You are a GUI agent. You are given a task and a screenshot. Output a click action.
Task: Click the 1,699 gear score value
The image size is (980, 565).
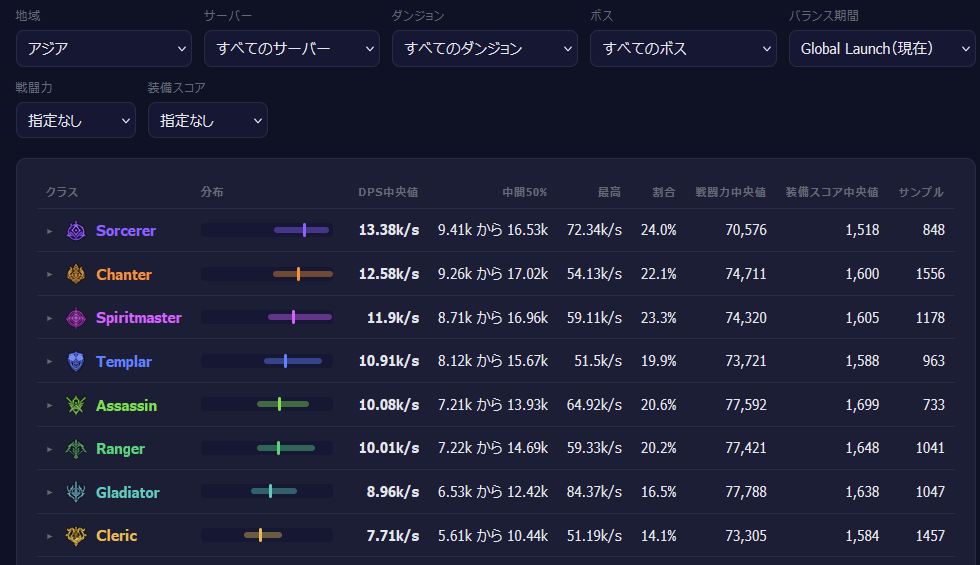click(x=862, y=405)
